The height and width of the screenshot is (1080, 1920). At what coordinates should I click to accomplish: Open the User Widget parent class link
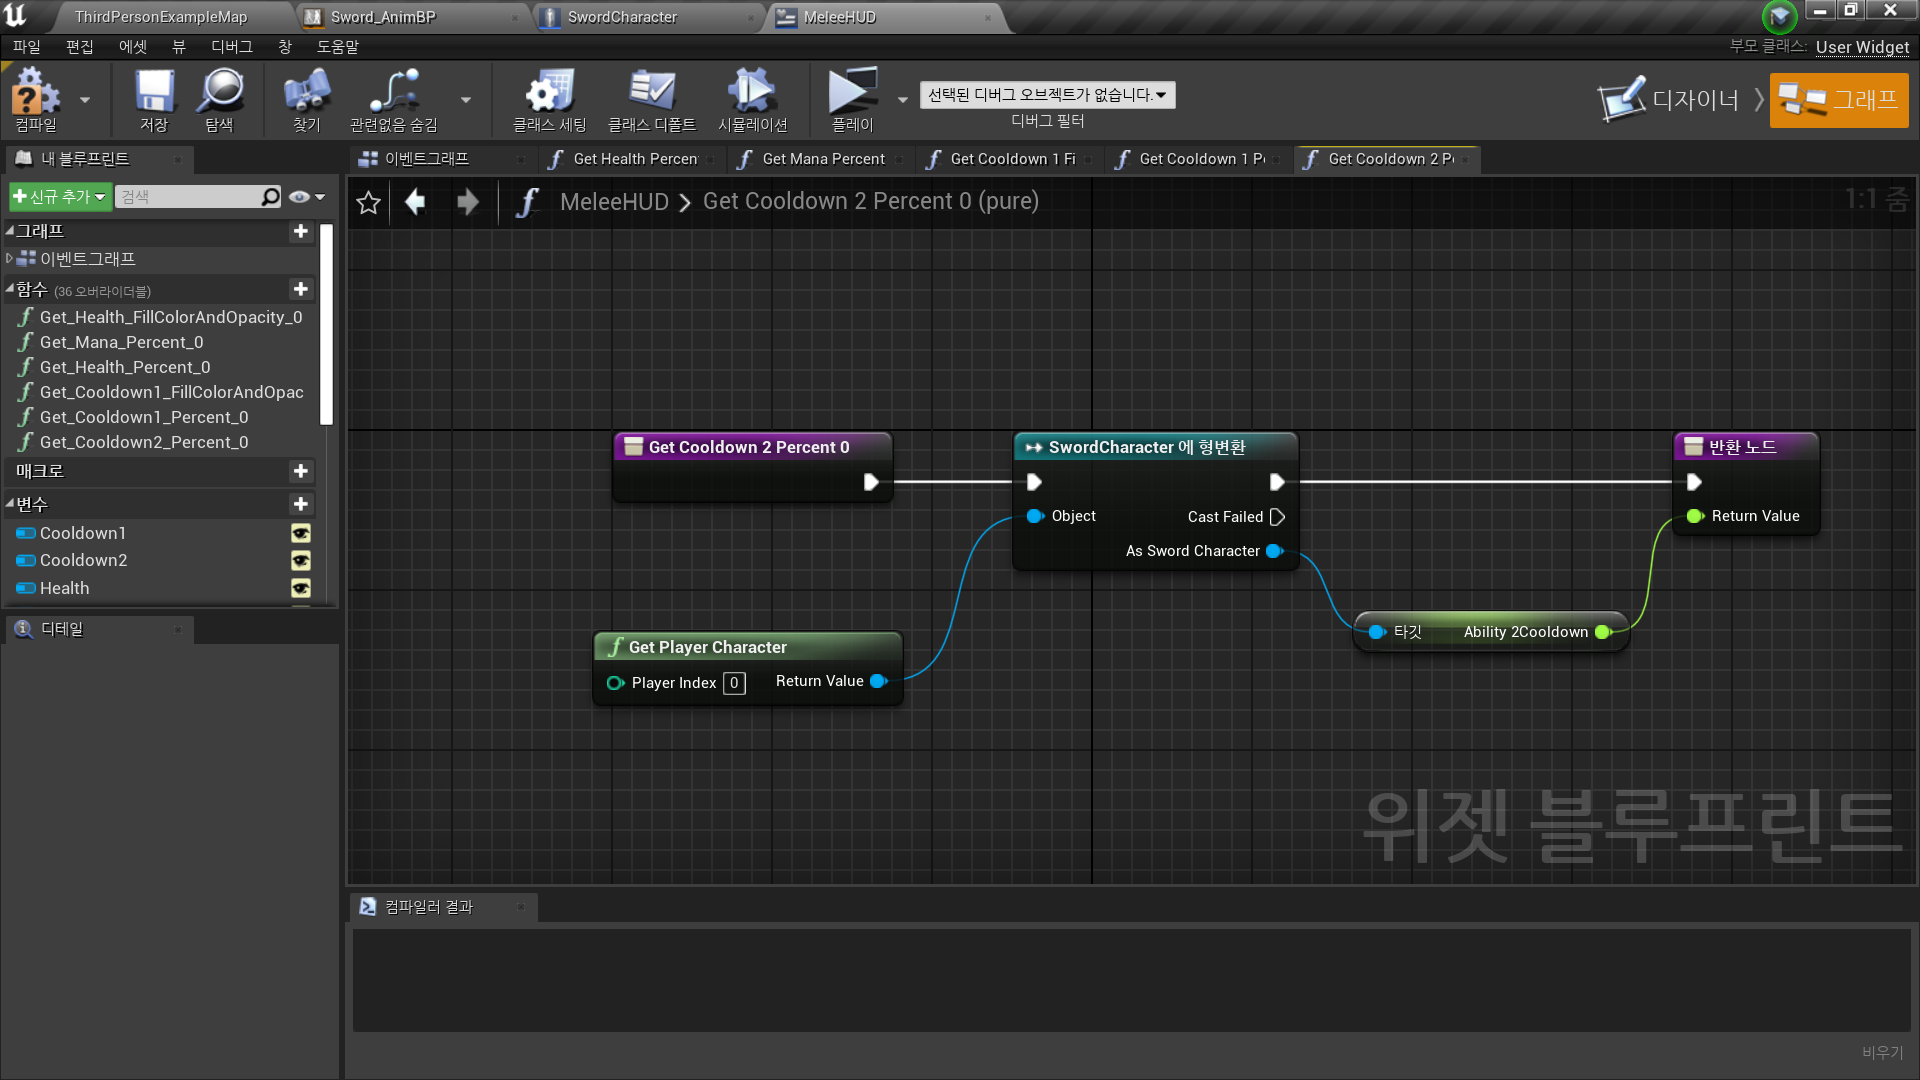click(1861, 47)
